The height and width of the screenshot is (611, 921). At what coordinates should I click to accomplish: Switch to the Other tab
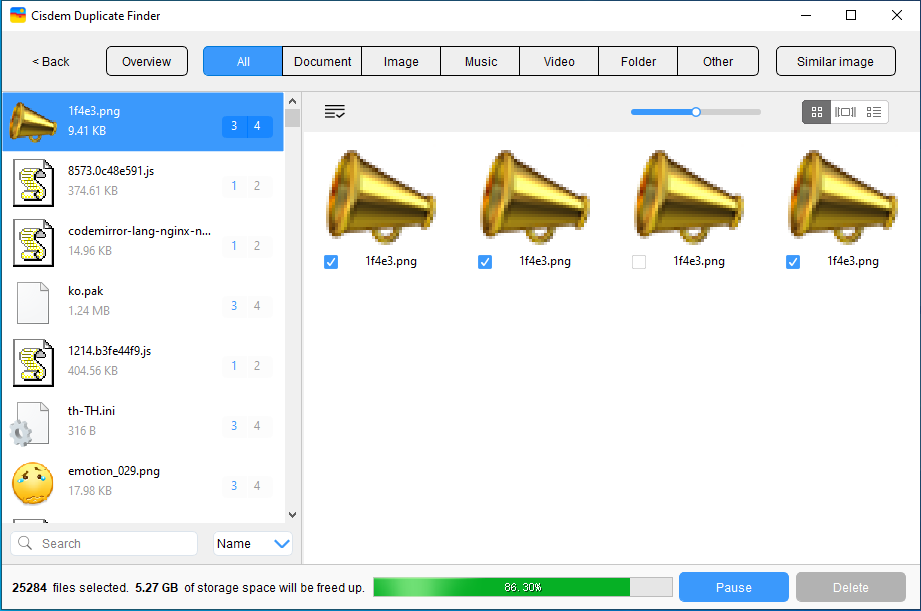(x=718, y=61)
